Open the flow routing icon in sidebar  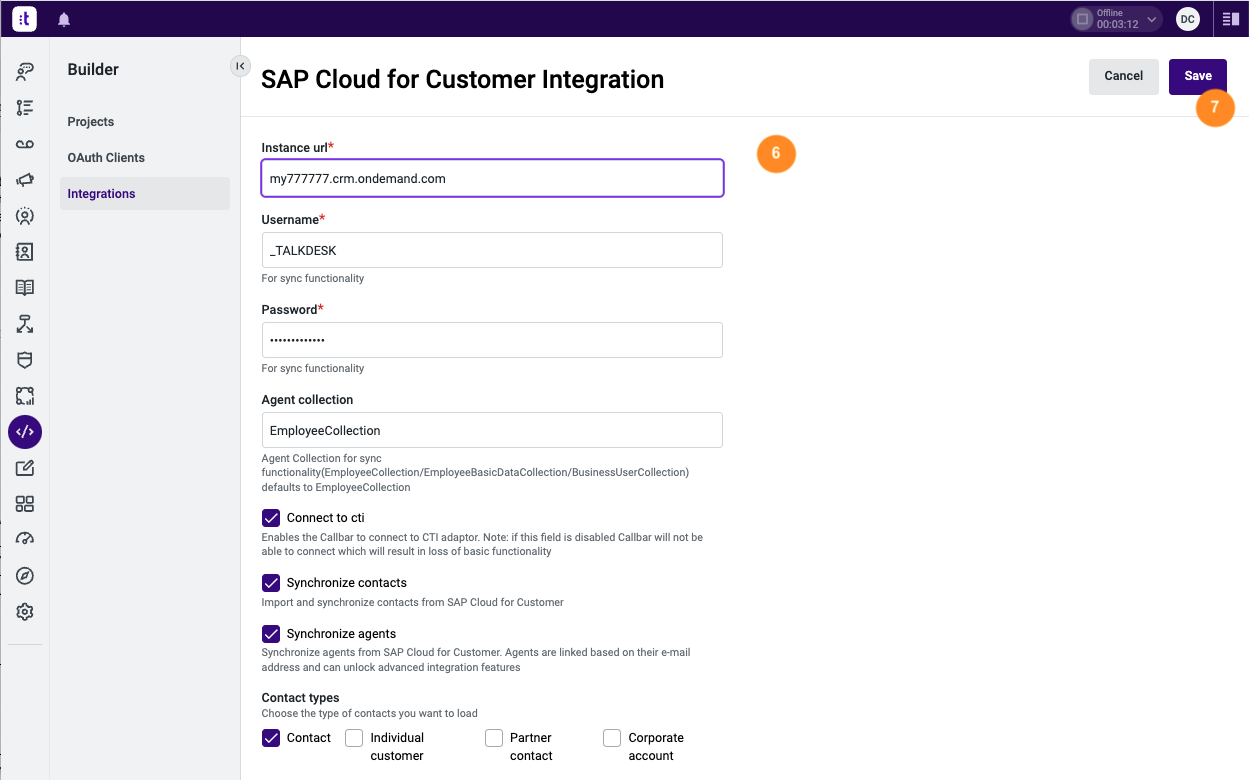pyautogui.click(x=25, y=324)
